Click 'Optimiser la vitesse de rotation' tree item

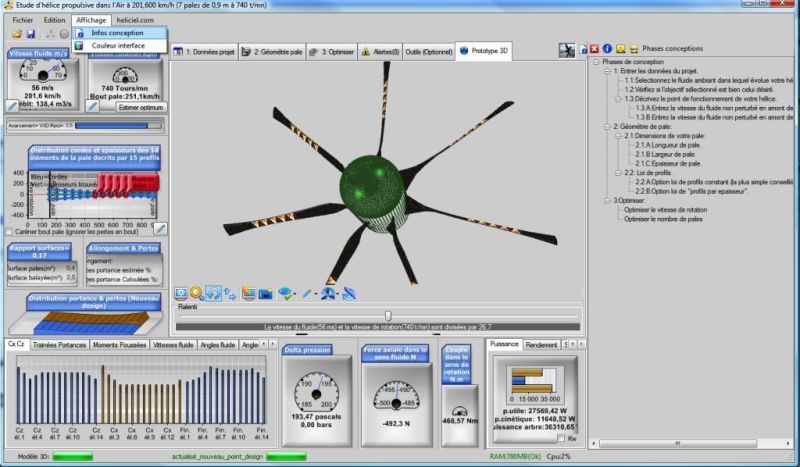click(x=665, y=210)
